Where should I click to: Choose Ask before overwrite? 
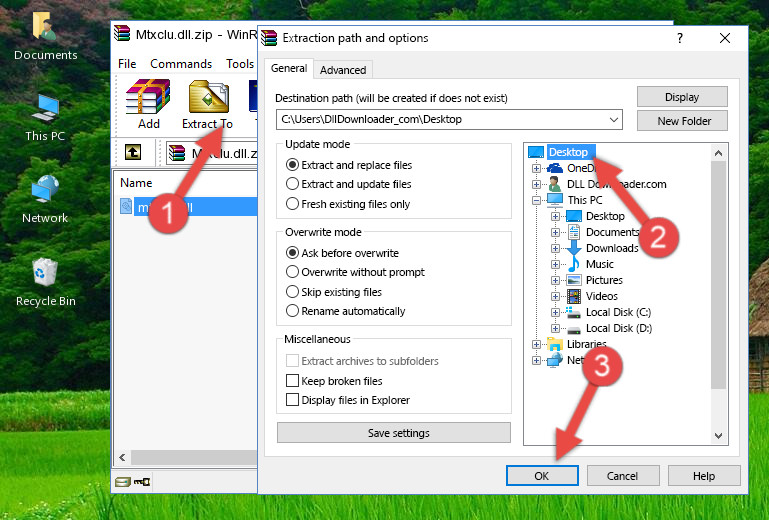coord(292,253)
